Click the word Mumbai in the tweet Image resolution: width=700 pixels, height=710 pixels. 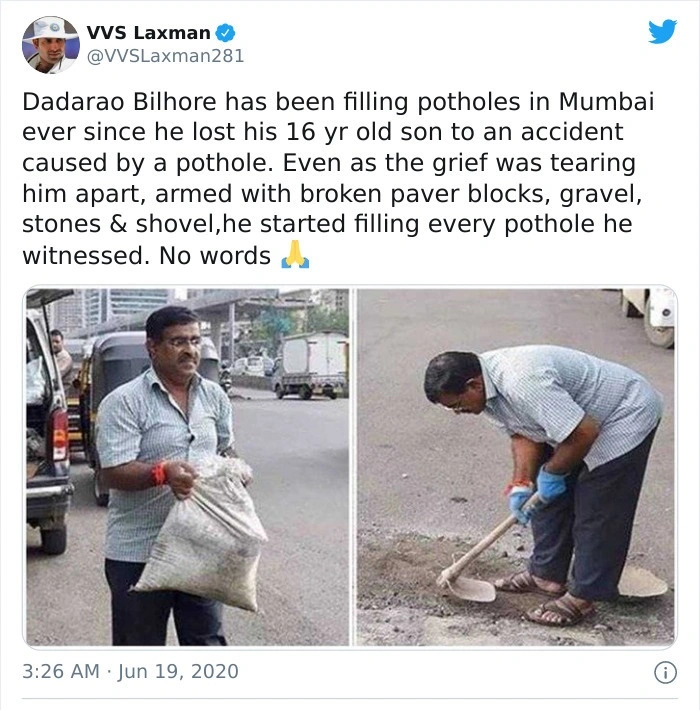pyautogui.click(x=606, y=101)
